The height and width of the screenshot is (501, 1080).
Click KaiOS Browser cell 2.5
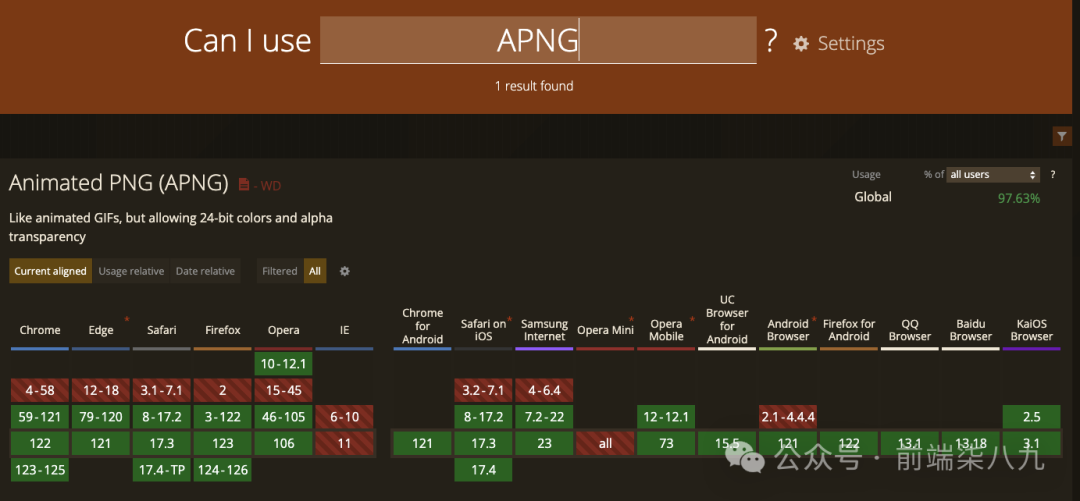(x=1031, y=417)
